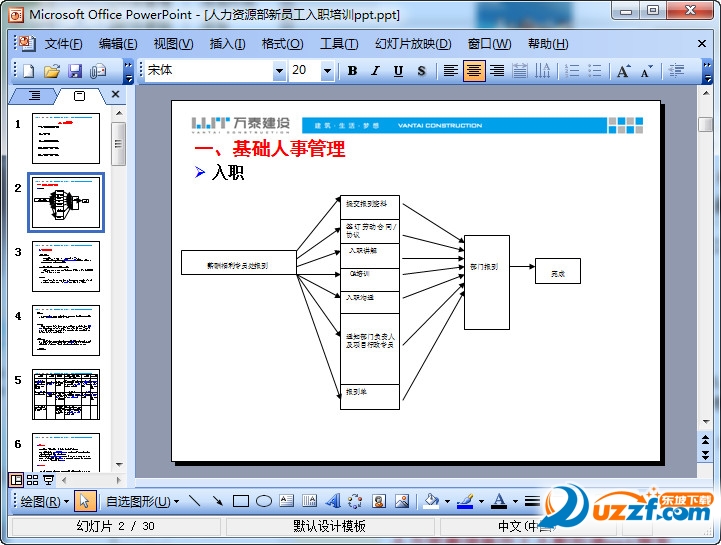
Task: Open the 帮助(H) menu
Action: tap(548, 44)
